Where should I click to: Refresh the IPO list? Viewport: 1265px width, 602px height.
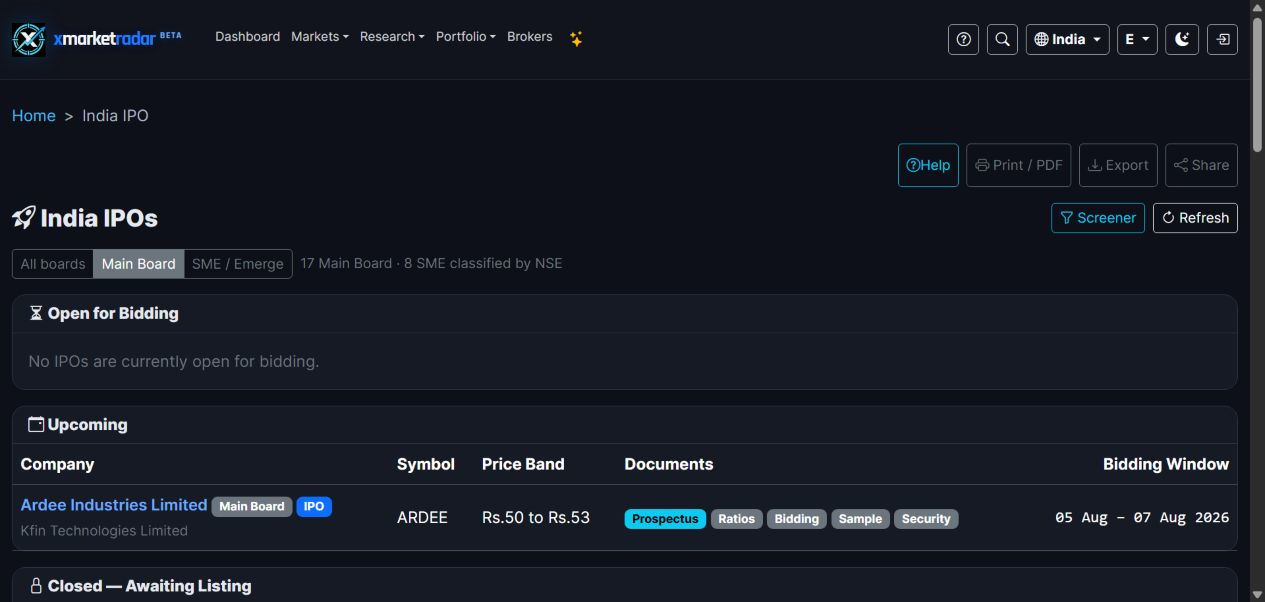tap(1195, 218)
